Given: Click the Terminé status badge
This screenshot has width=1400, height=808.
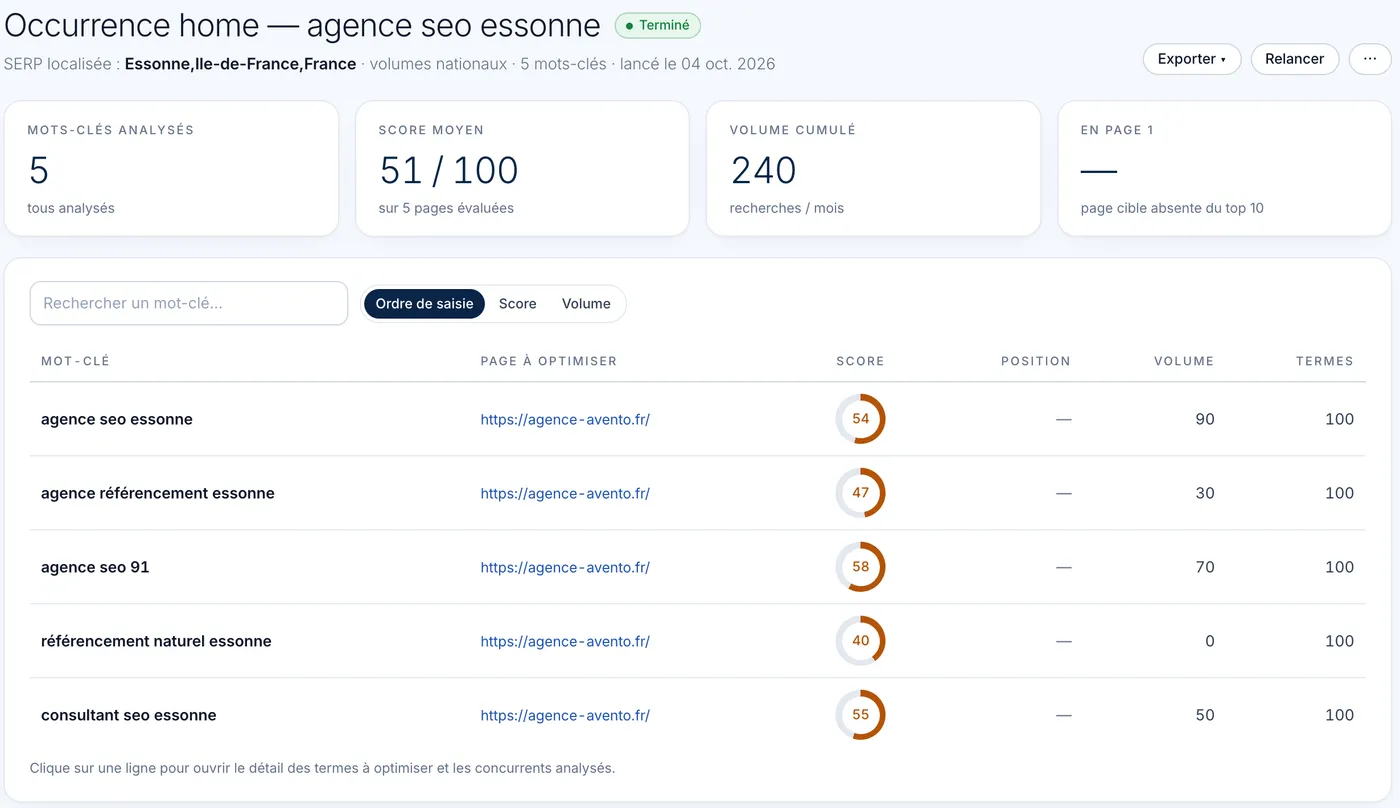Looking at the screenshot, I should tap(657, 25).
